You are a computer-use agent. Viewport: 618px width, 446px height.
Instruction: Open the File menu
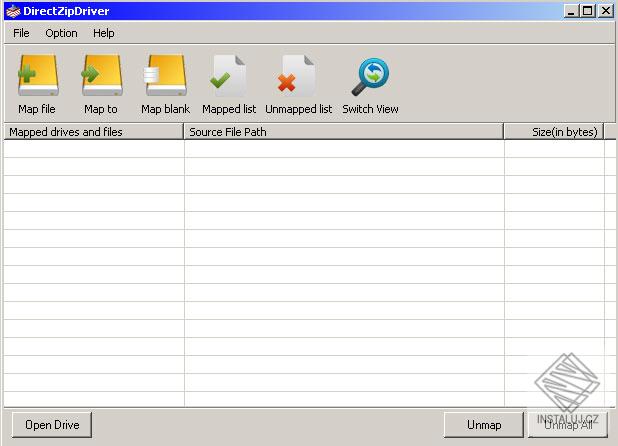pyautogui.click(x=21, y=33)
